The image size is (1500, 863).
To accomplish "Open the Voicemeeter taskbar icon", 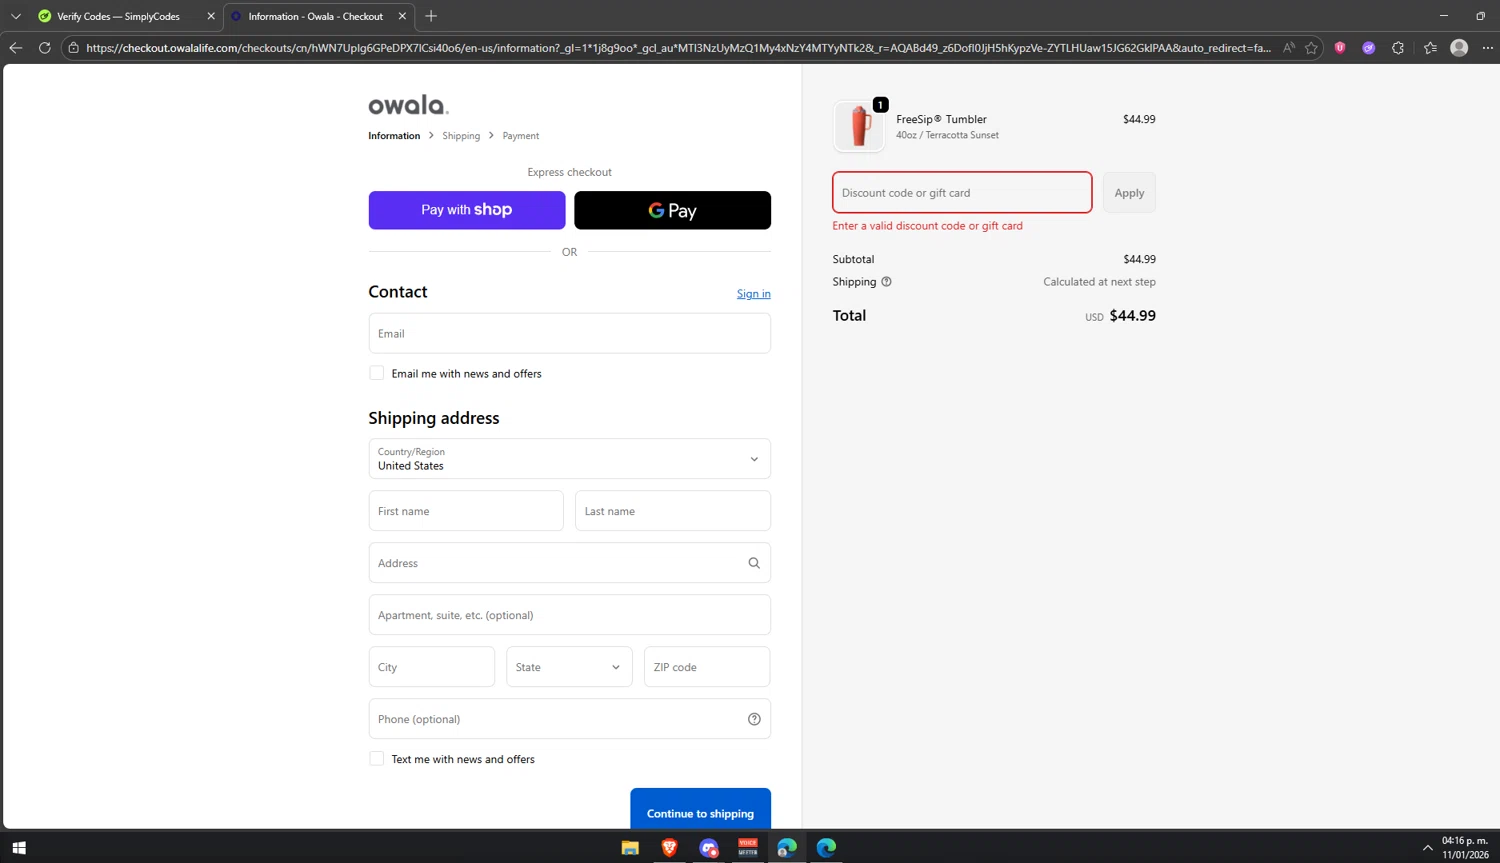I will tap(747, 847).
